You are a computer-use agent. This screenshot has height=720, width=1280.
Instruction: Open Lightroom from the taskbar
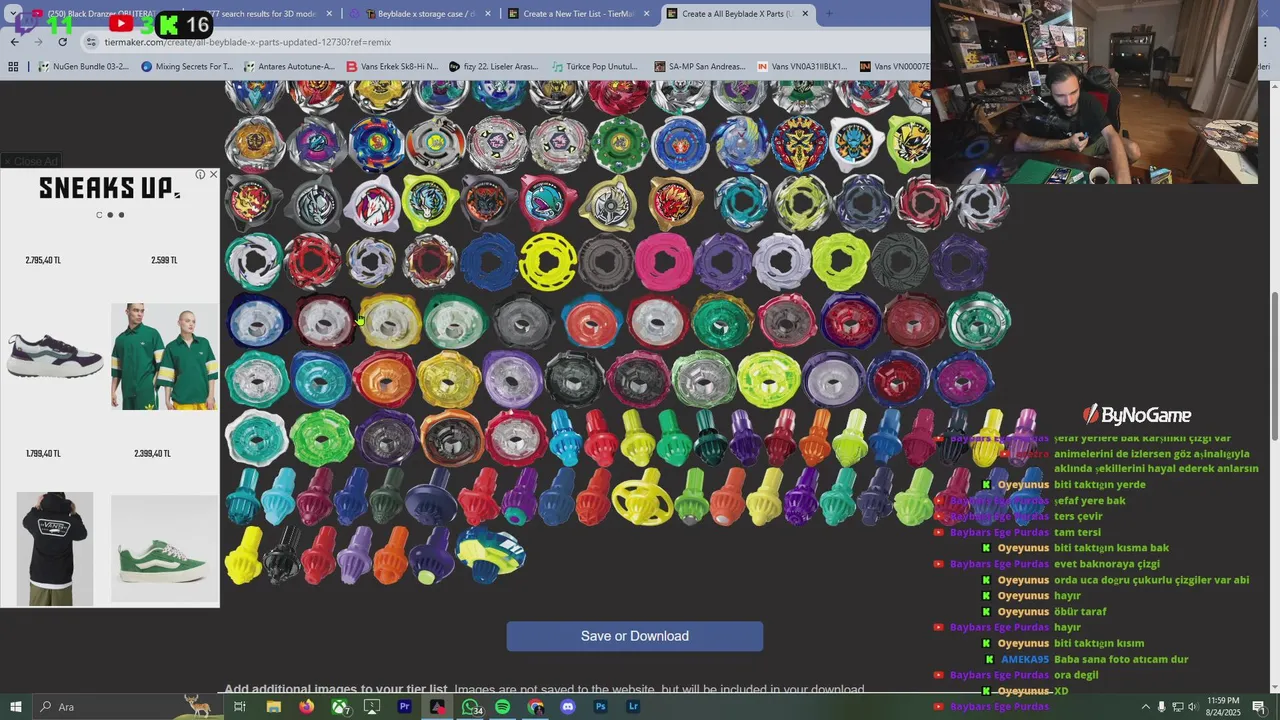pyautogui.click(x=633, y=707)
